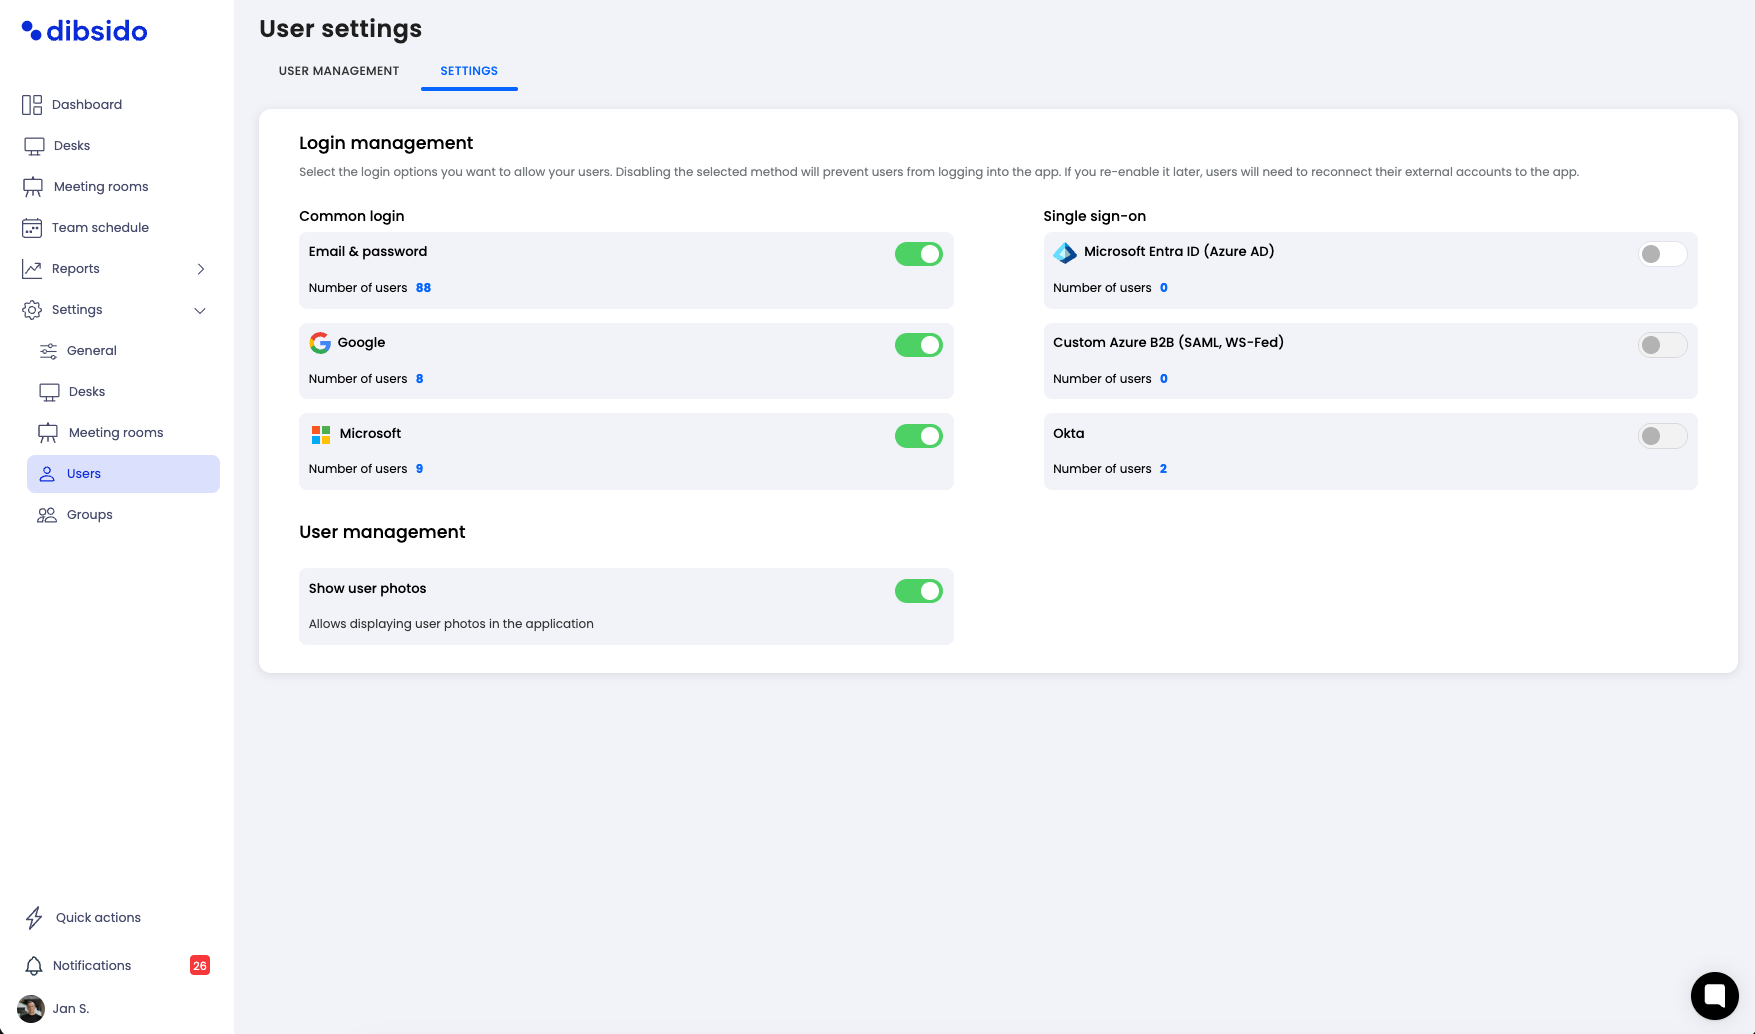Click the Quick actions lightning icon
The height and width of the screenshot is (1034, 1755).
[x=34, y=918]
